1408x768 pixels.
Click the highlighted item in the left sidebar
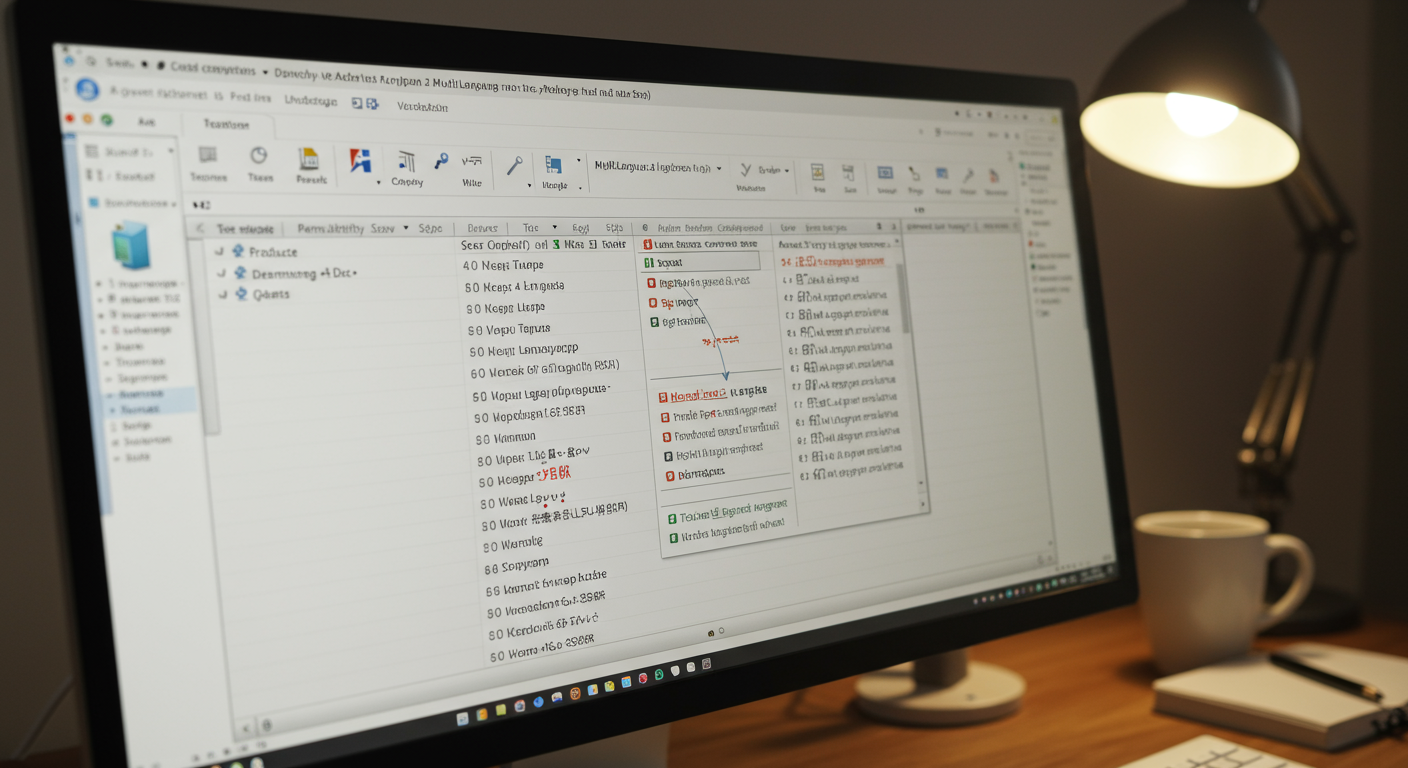[x=141, y=396]
